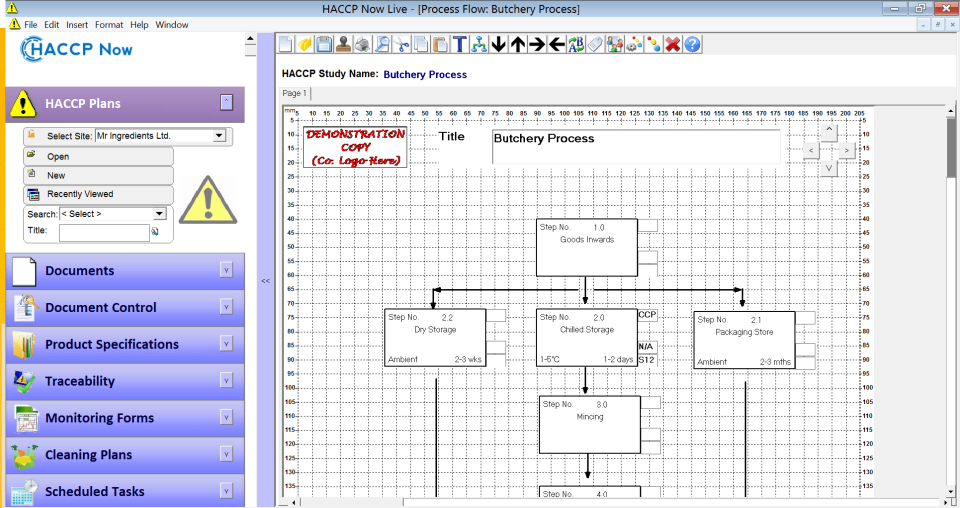960x508 pixels.
Task: Click the Traceability checkmark icon
Action: click(x=24, y=381)
